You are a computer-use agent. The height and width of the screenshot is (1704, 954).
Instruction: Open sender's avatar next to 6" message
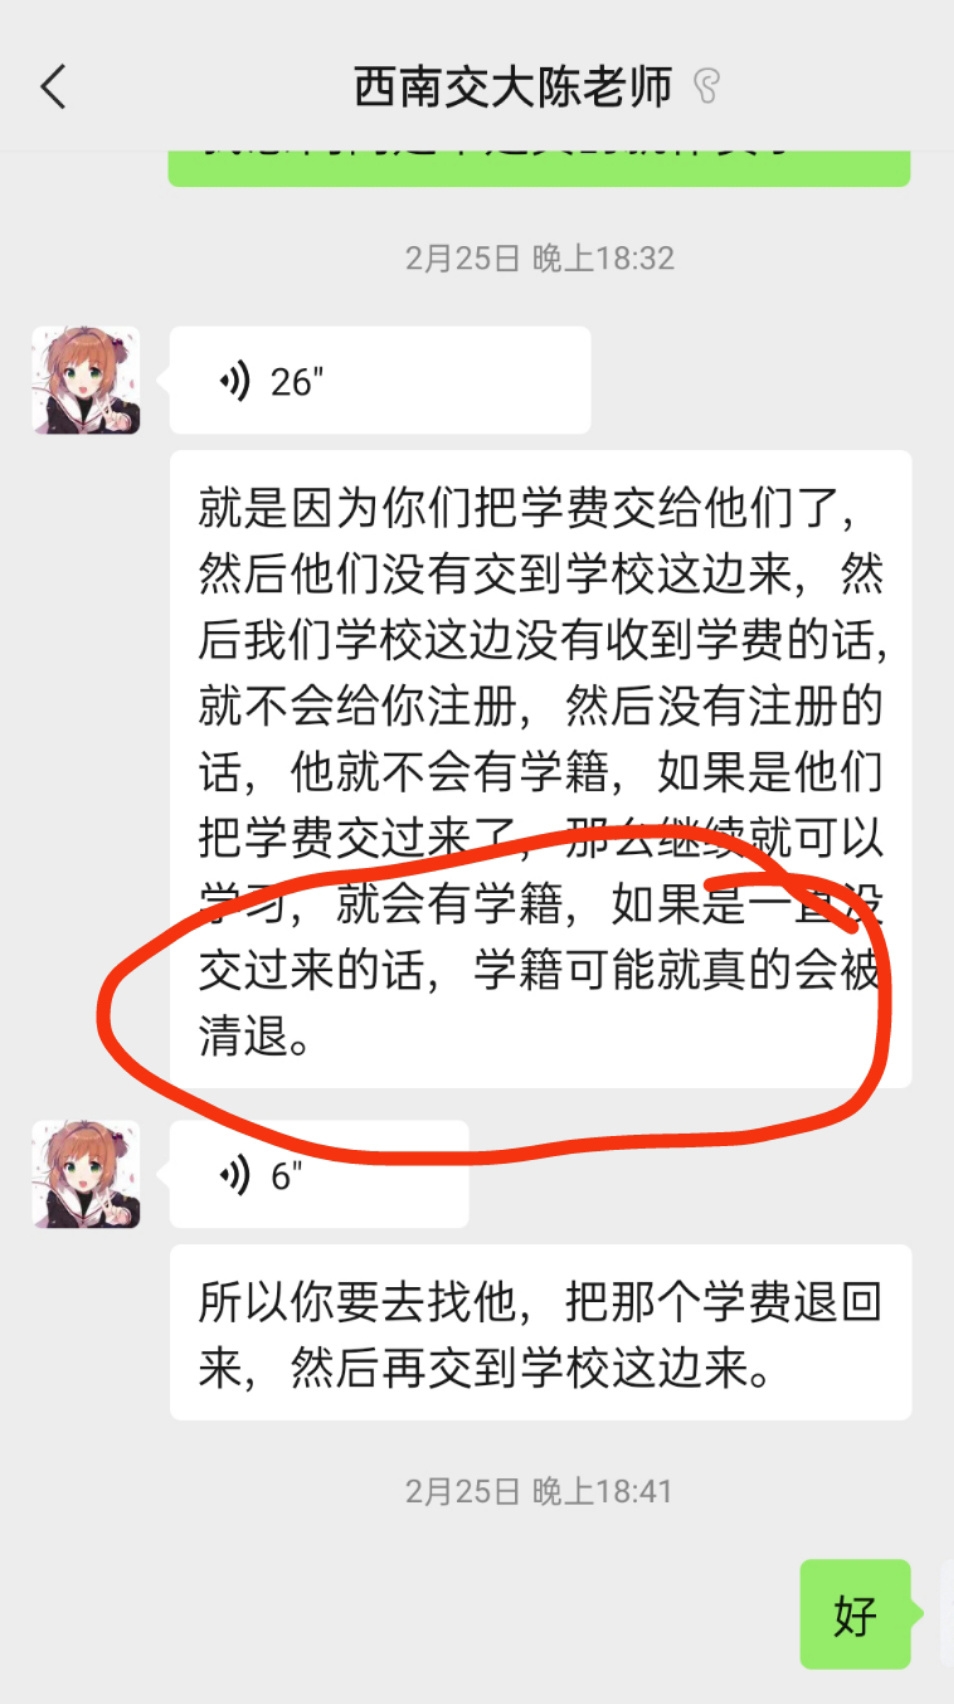coord(86,1174)
